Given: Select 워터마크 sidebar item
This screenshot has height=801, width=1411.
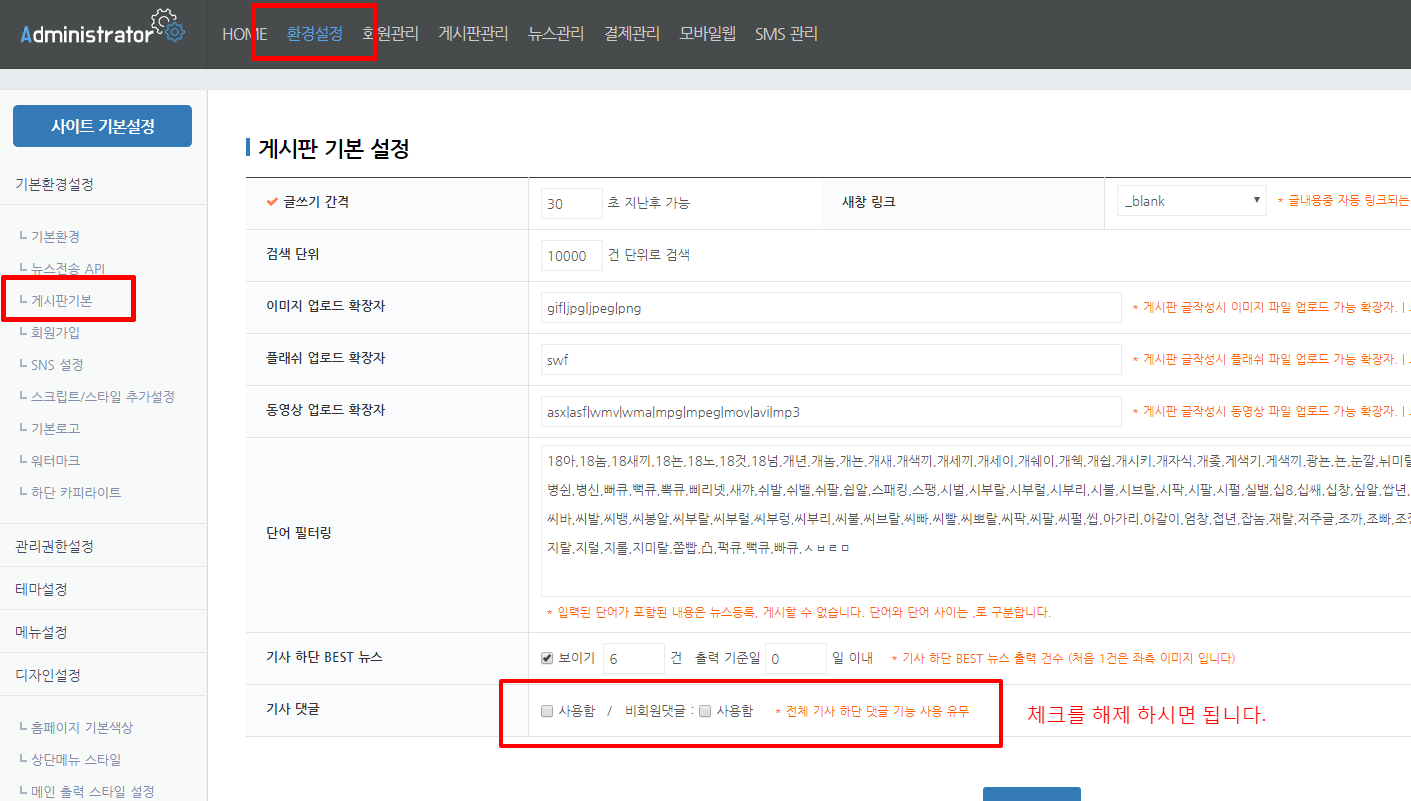Looking at the screenshot, I should click(x=55, y=460).
